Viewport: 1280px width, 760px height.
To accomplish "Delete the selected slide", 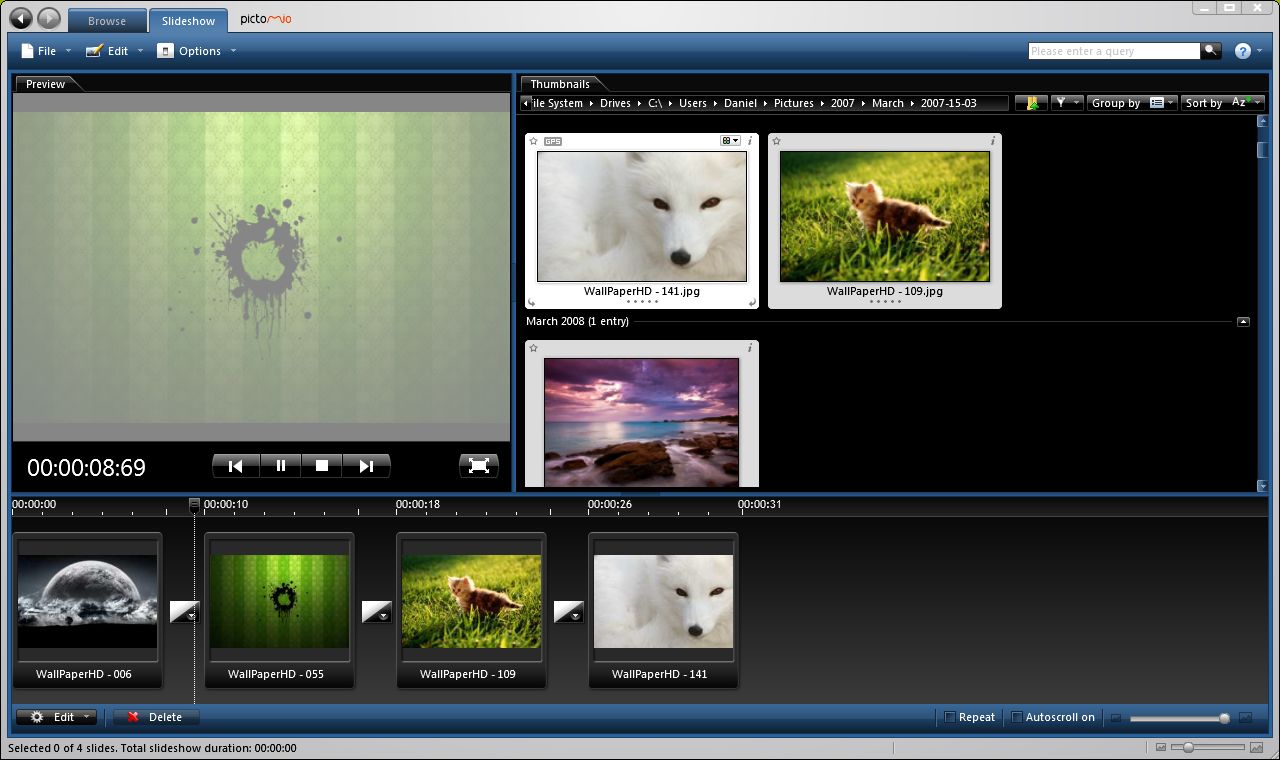I will pyautogui.click(x=156, y=717).
